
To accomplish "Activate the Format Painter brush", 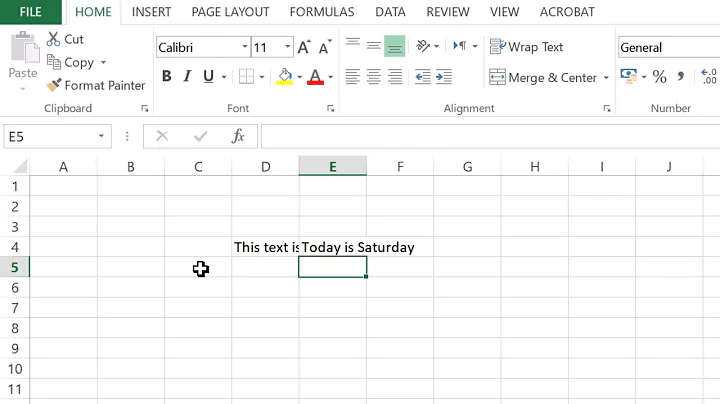I will tap(54, 85).
